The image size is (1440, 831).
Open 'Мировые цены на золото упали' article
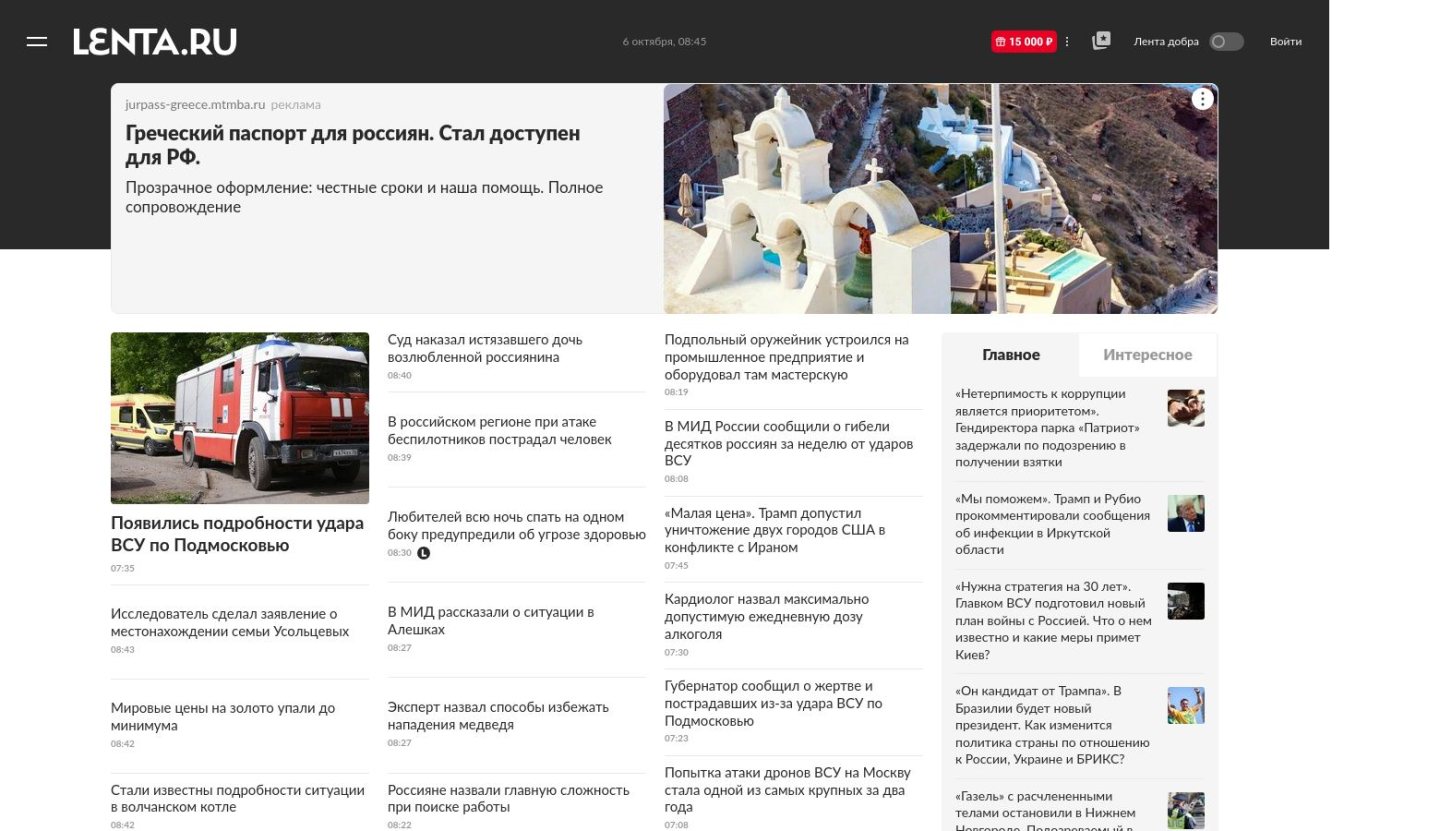[x=223, y=717]
